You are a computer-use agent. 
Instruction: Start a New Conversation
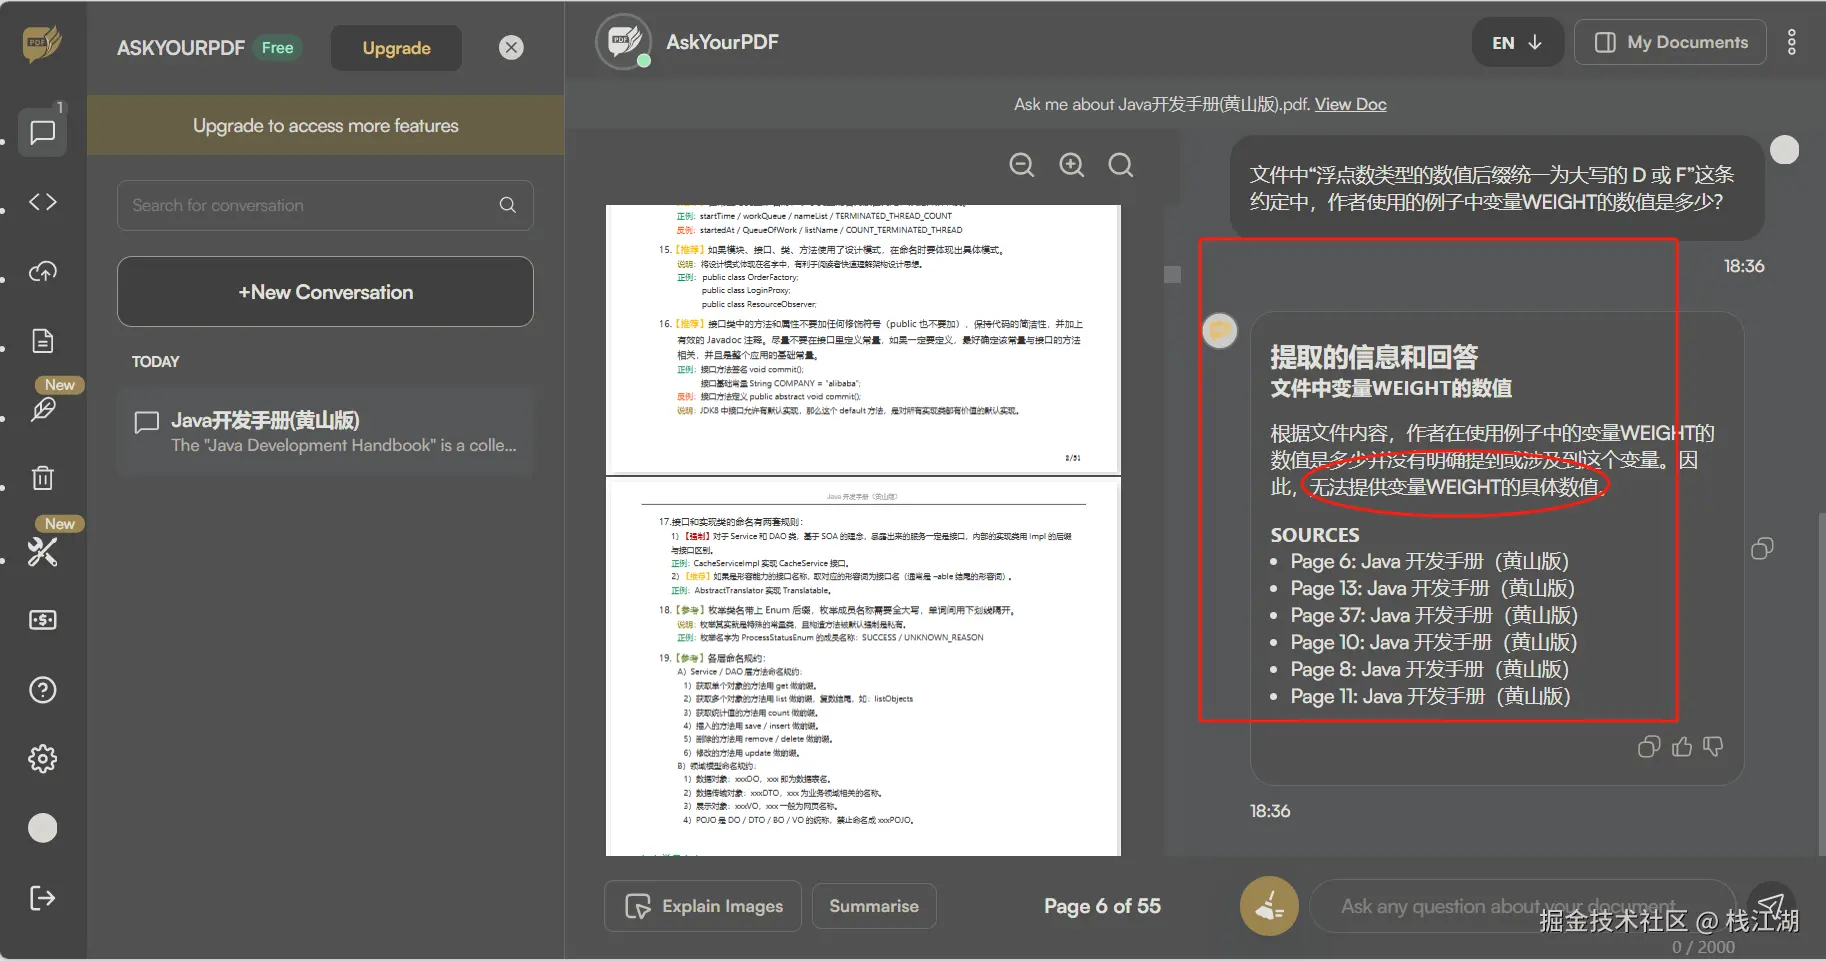pos(325,292)
